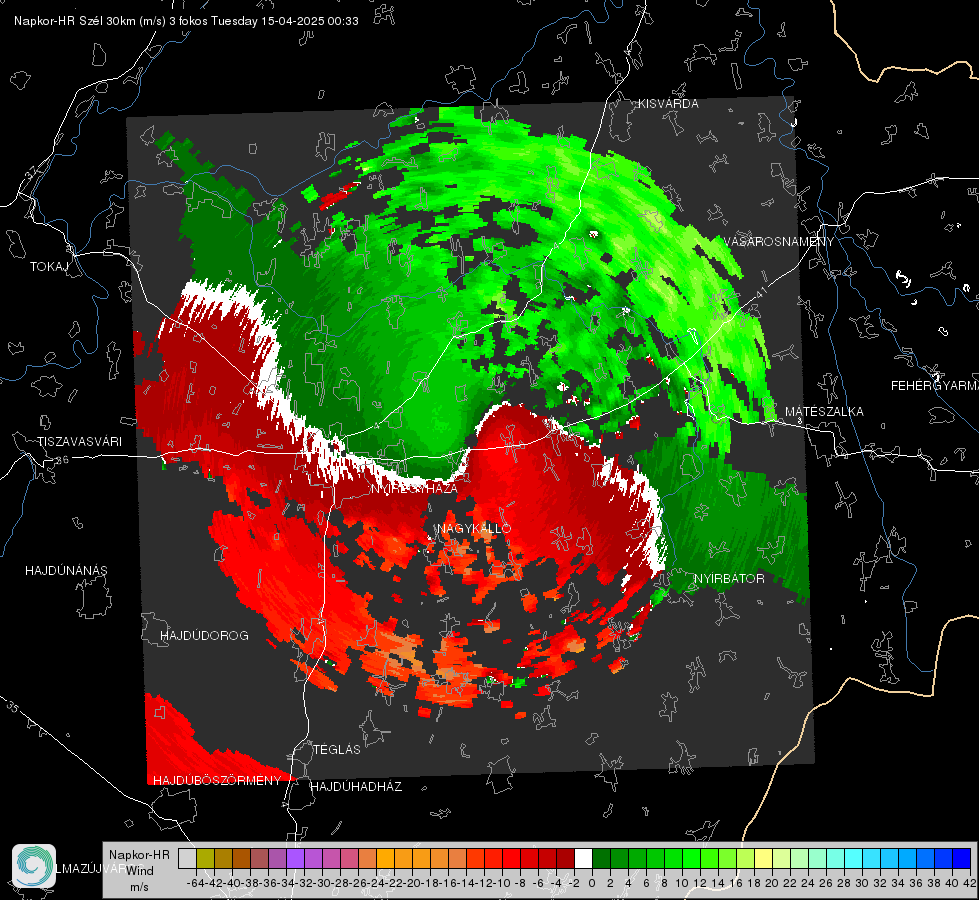Click the -64 value on the legend scale
979x900 pixels.
(x=196, y=883)
